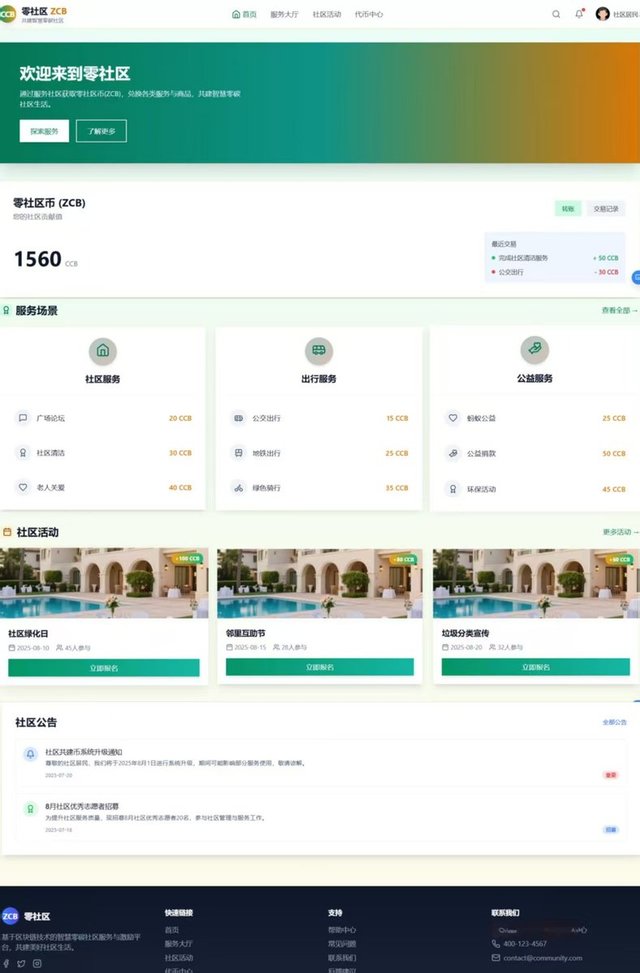This screenshot has height=973, width=640.
Task: Click the 老人关爱 heart icon
Action: (x=23, y=487)
